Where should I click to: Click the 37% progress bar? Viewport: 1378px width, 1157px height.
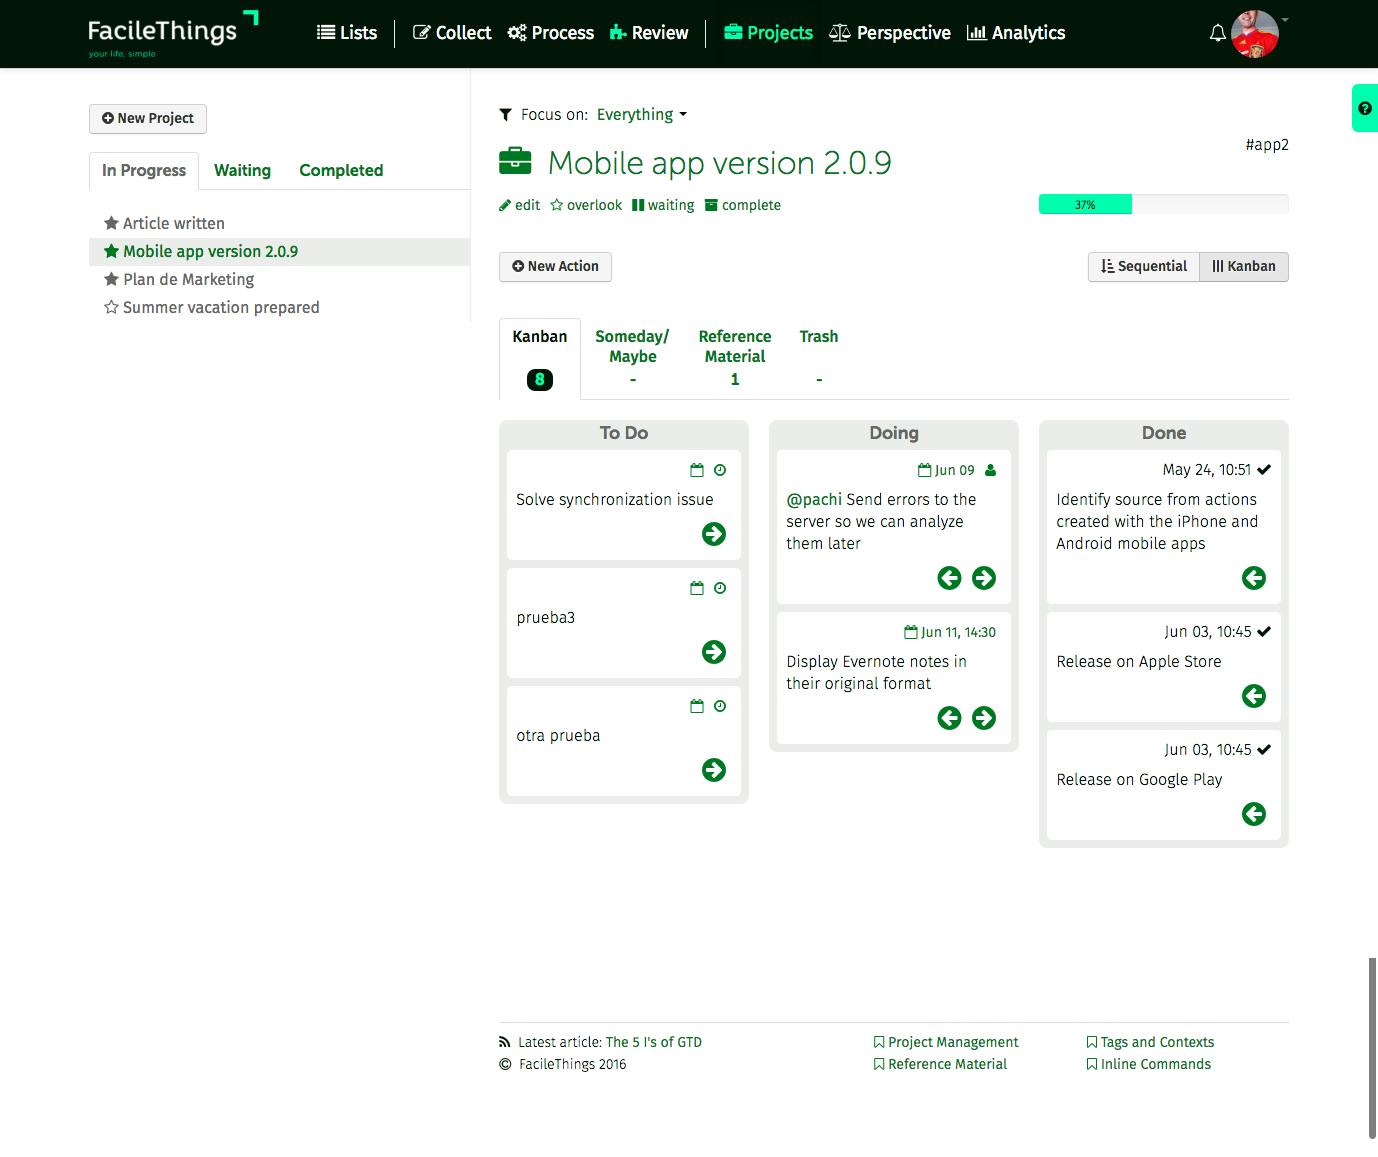1085,204
